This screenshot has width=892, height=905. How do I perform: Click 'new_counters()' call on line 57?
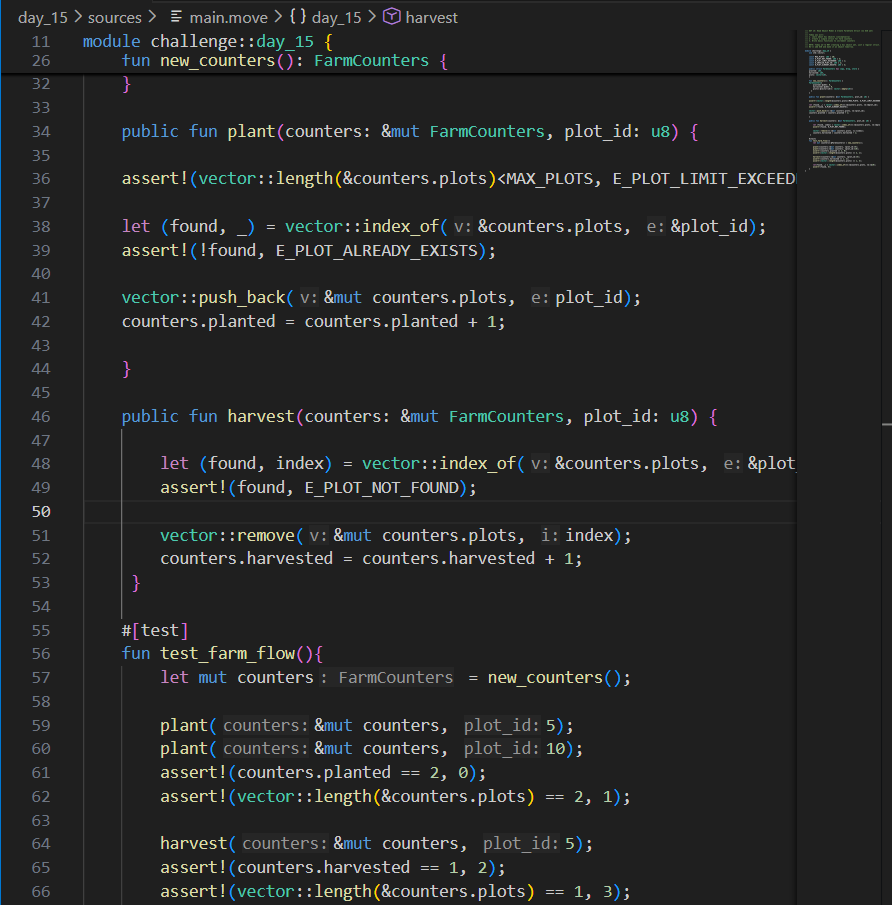[x=554, y=678]
